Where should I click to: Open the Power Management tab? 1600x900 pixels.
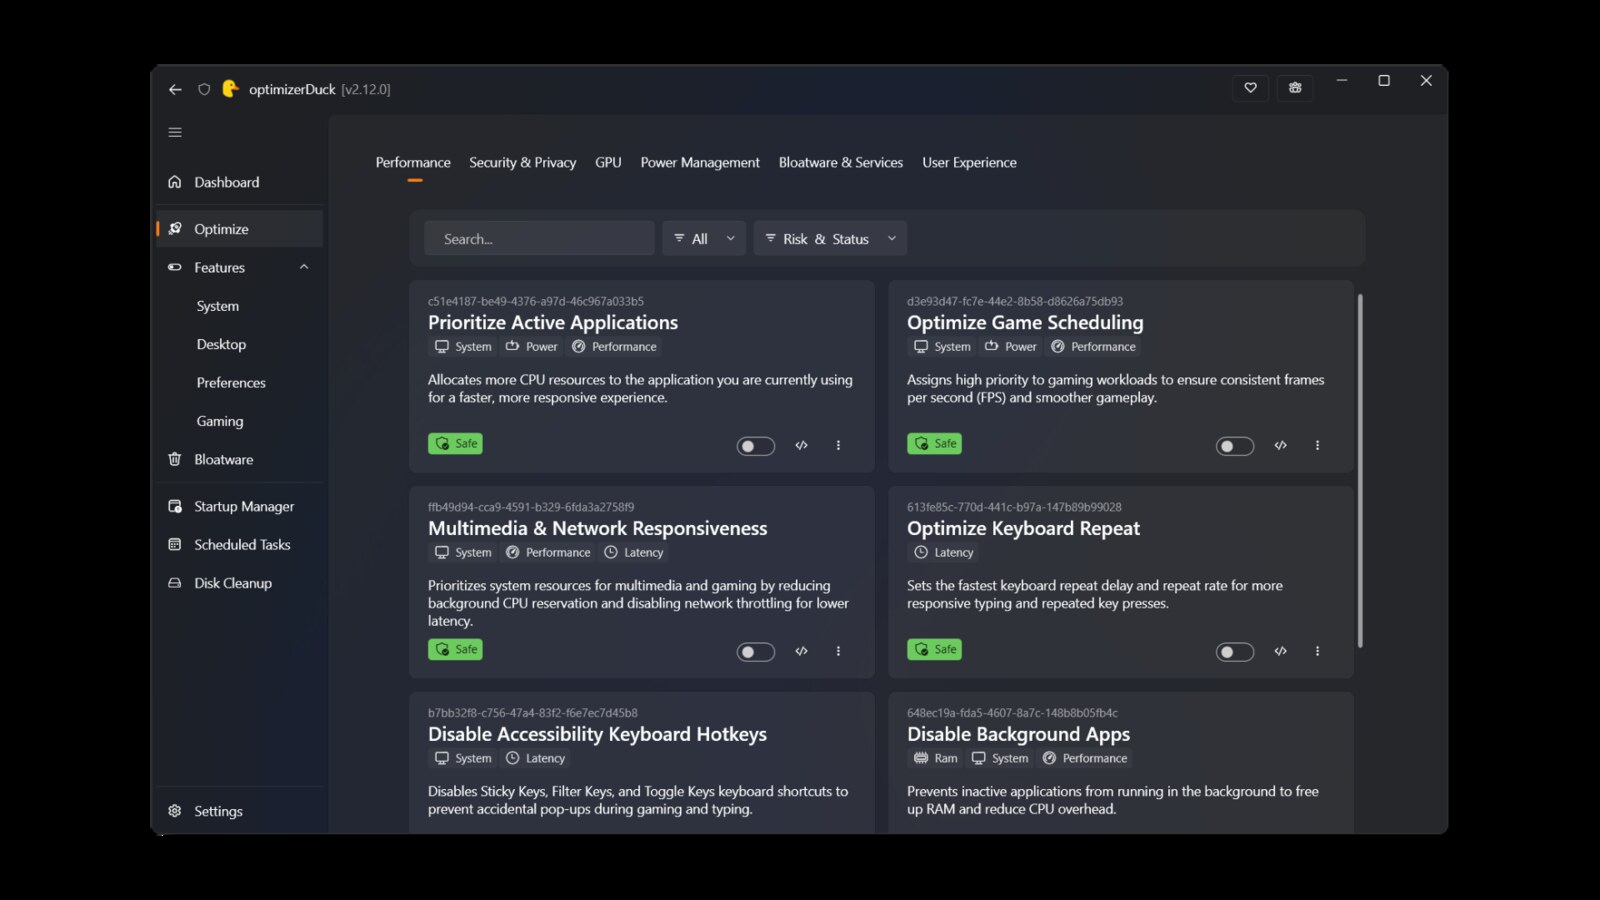[700, 162]
